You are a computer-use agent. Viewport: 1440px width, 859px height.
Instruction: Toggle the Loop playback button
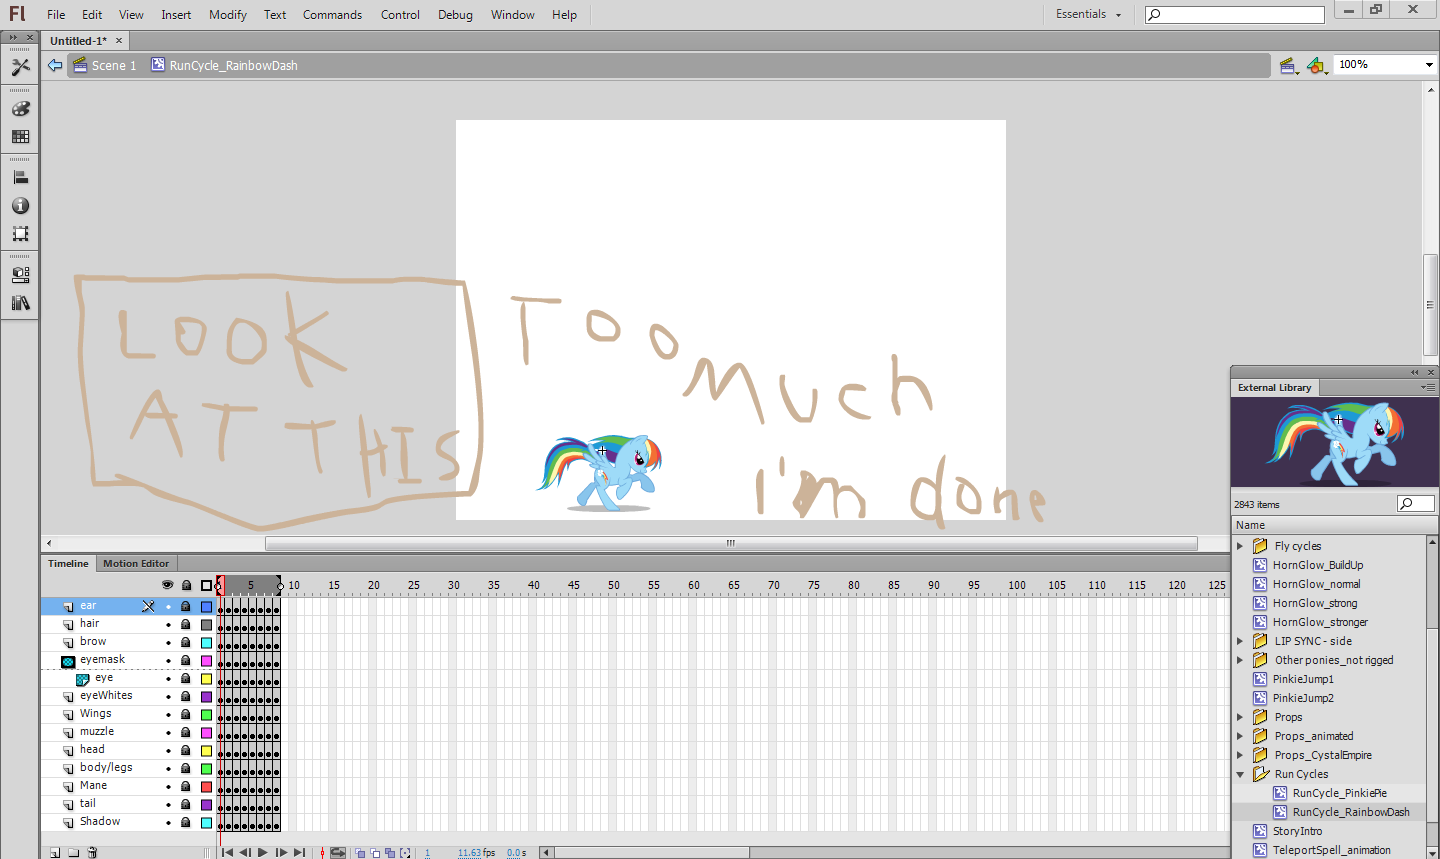(338, 853)
